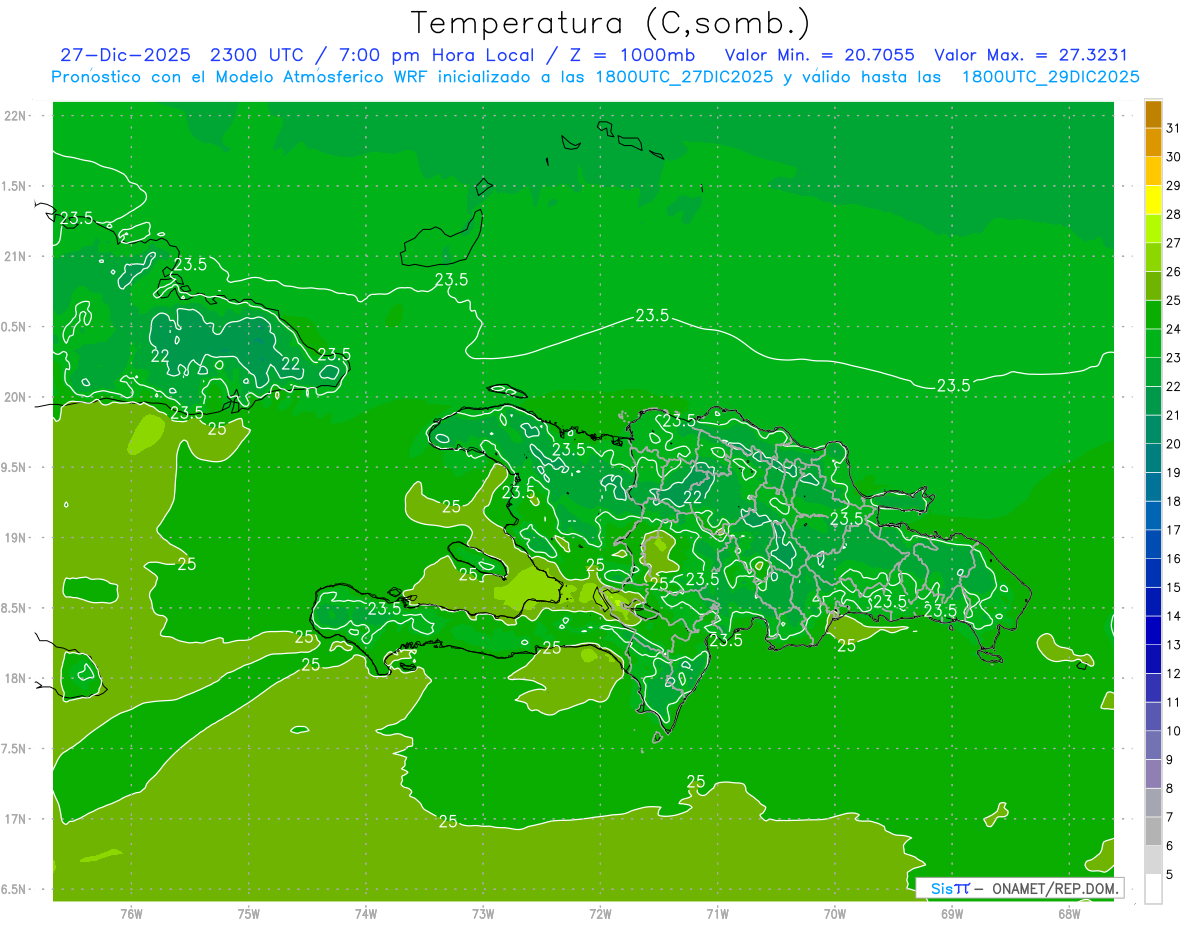Click the "22N" latitude axis label
The width and height of the screenshot is (1200, 927).
[15, 115]
